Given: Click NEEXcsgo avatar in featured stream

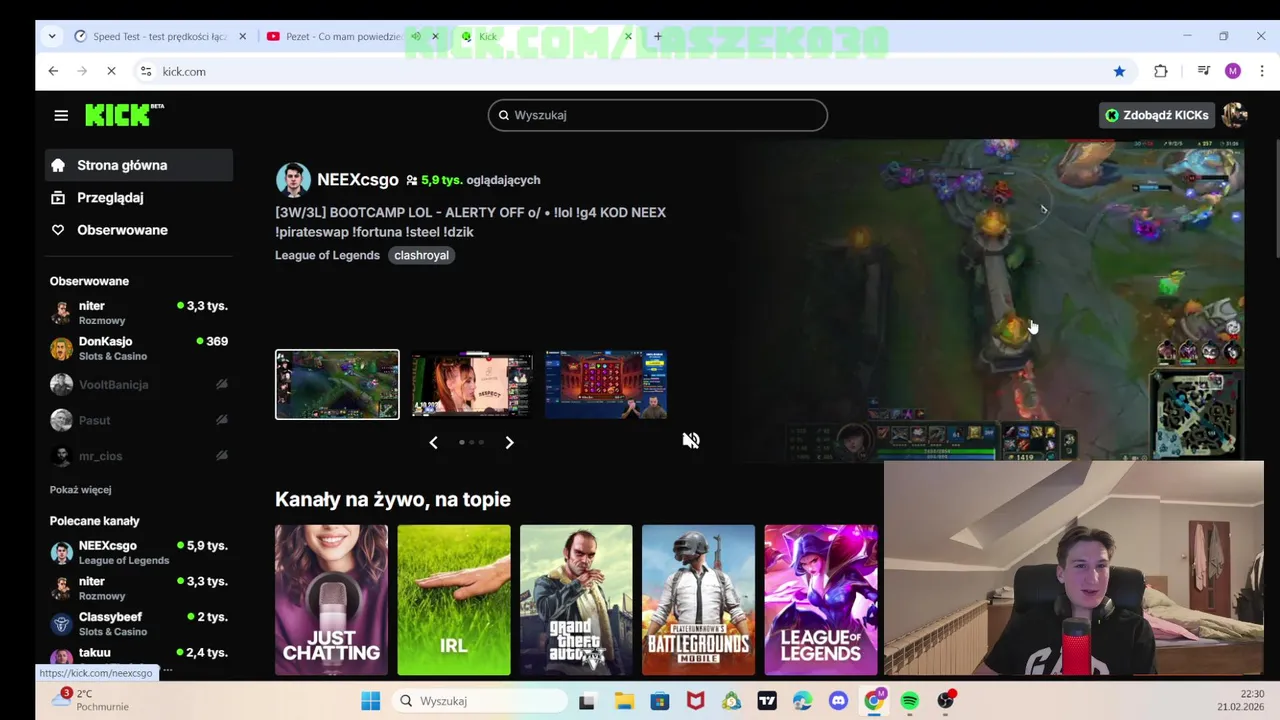Looking at the screenshot, I should (x=293, y=180).
